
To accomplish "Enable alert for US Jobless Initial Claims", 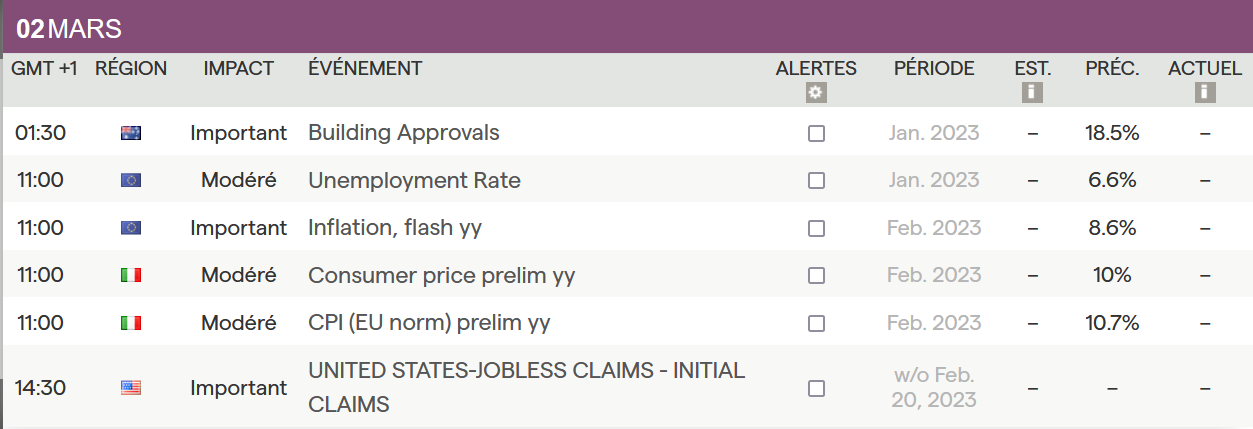I will coord(816,388).
